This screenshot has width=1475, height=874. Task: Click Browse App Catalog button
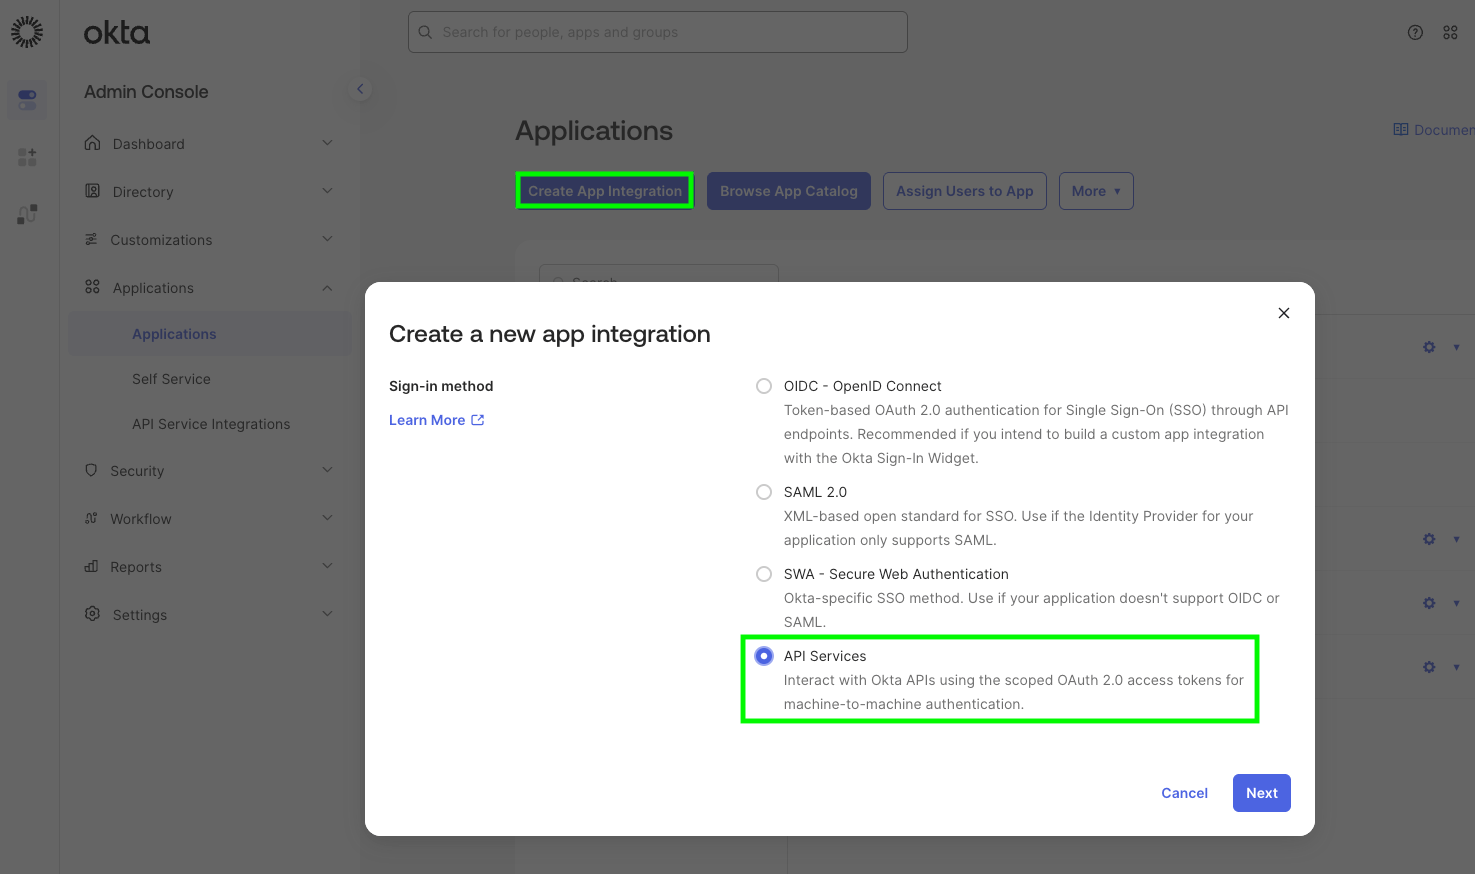pyautogui.click(x=789, y=191)
